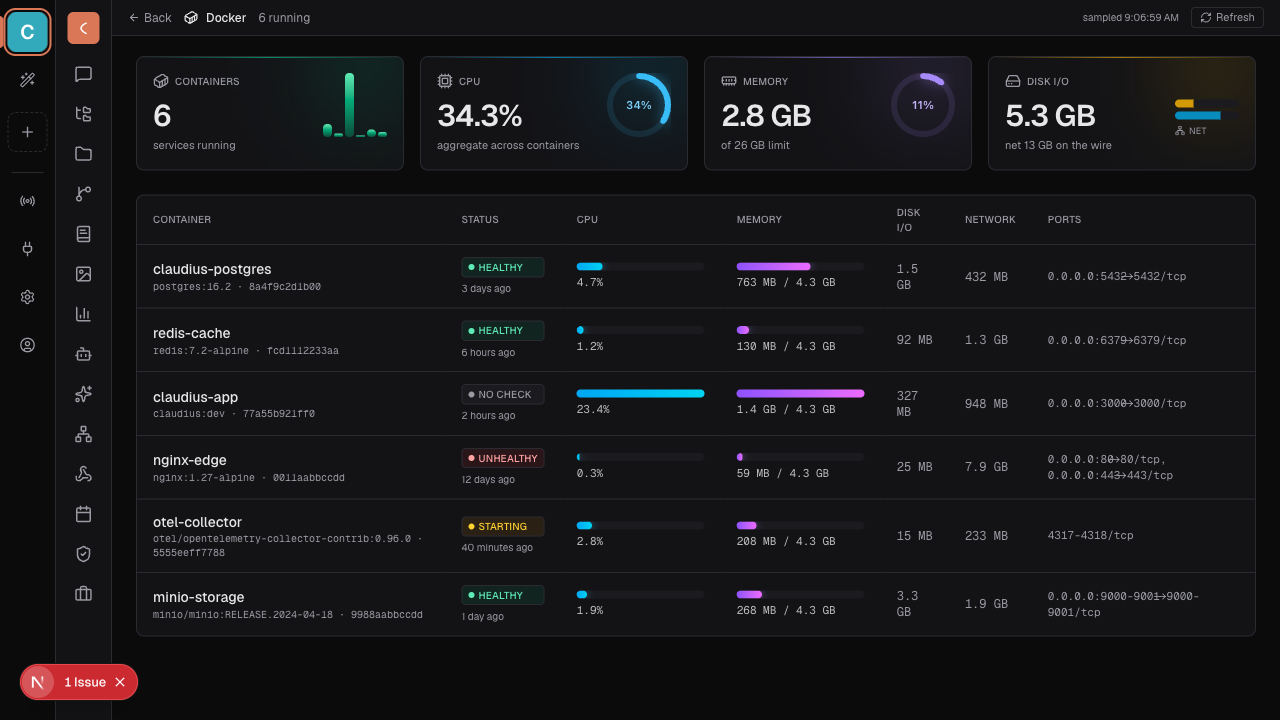The image size is (1280, 720).
Task: Select the redis-cache container name
Action: coord(192,333)
